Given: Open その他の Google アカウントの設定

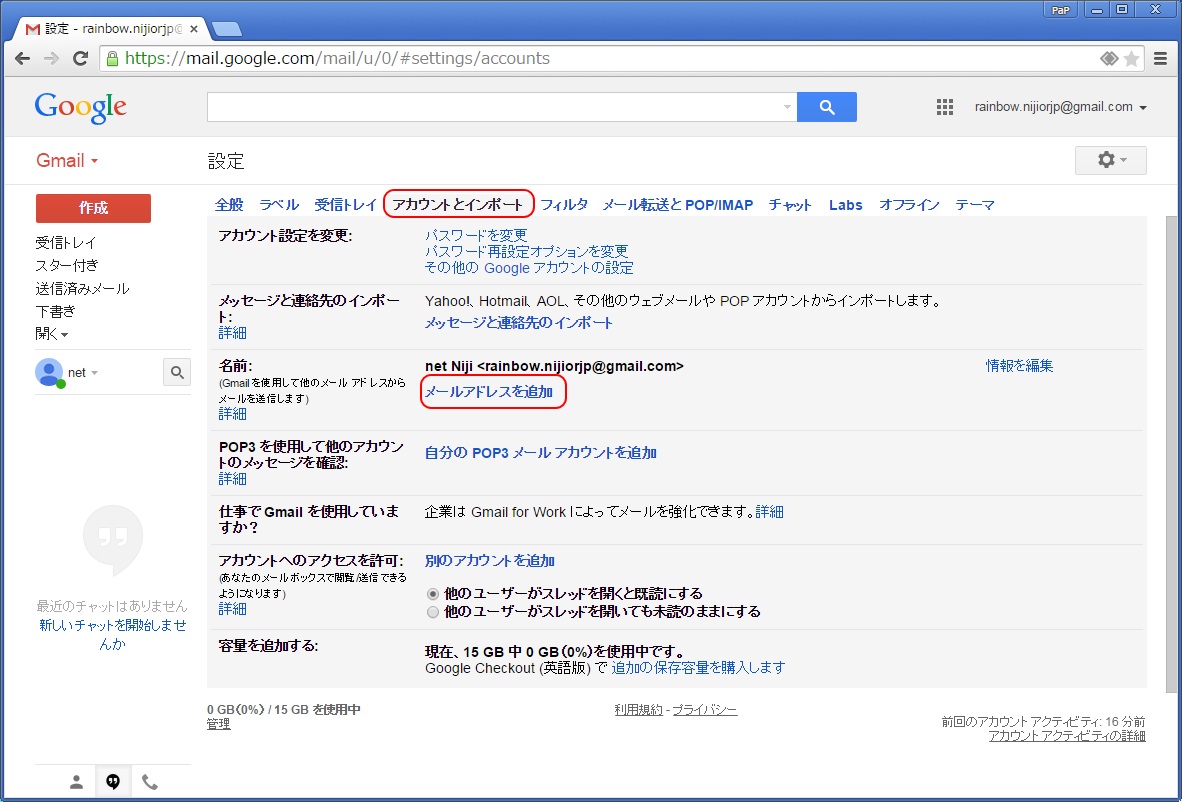Looking at the screenshot, I should point(529,268).
